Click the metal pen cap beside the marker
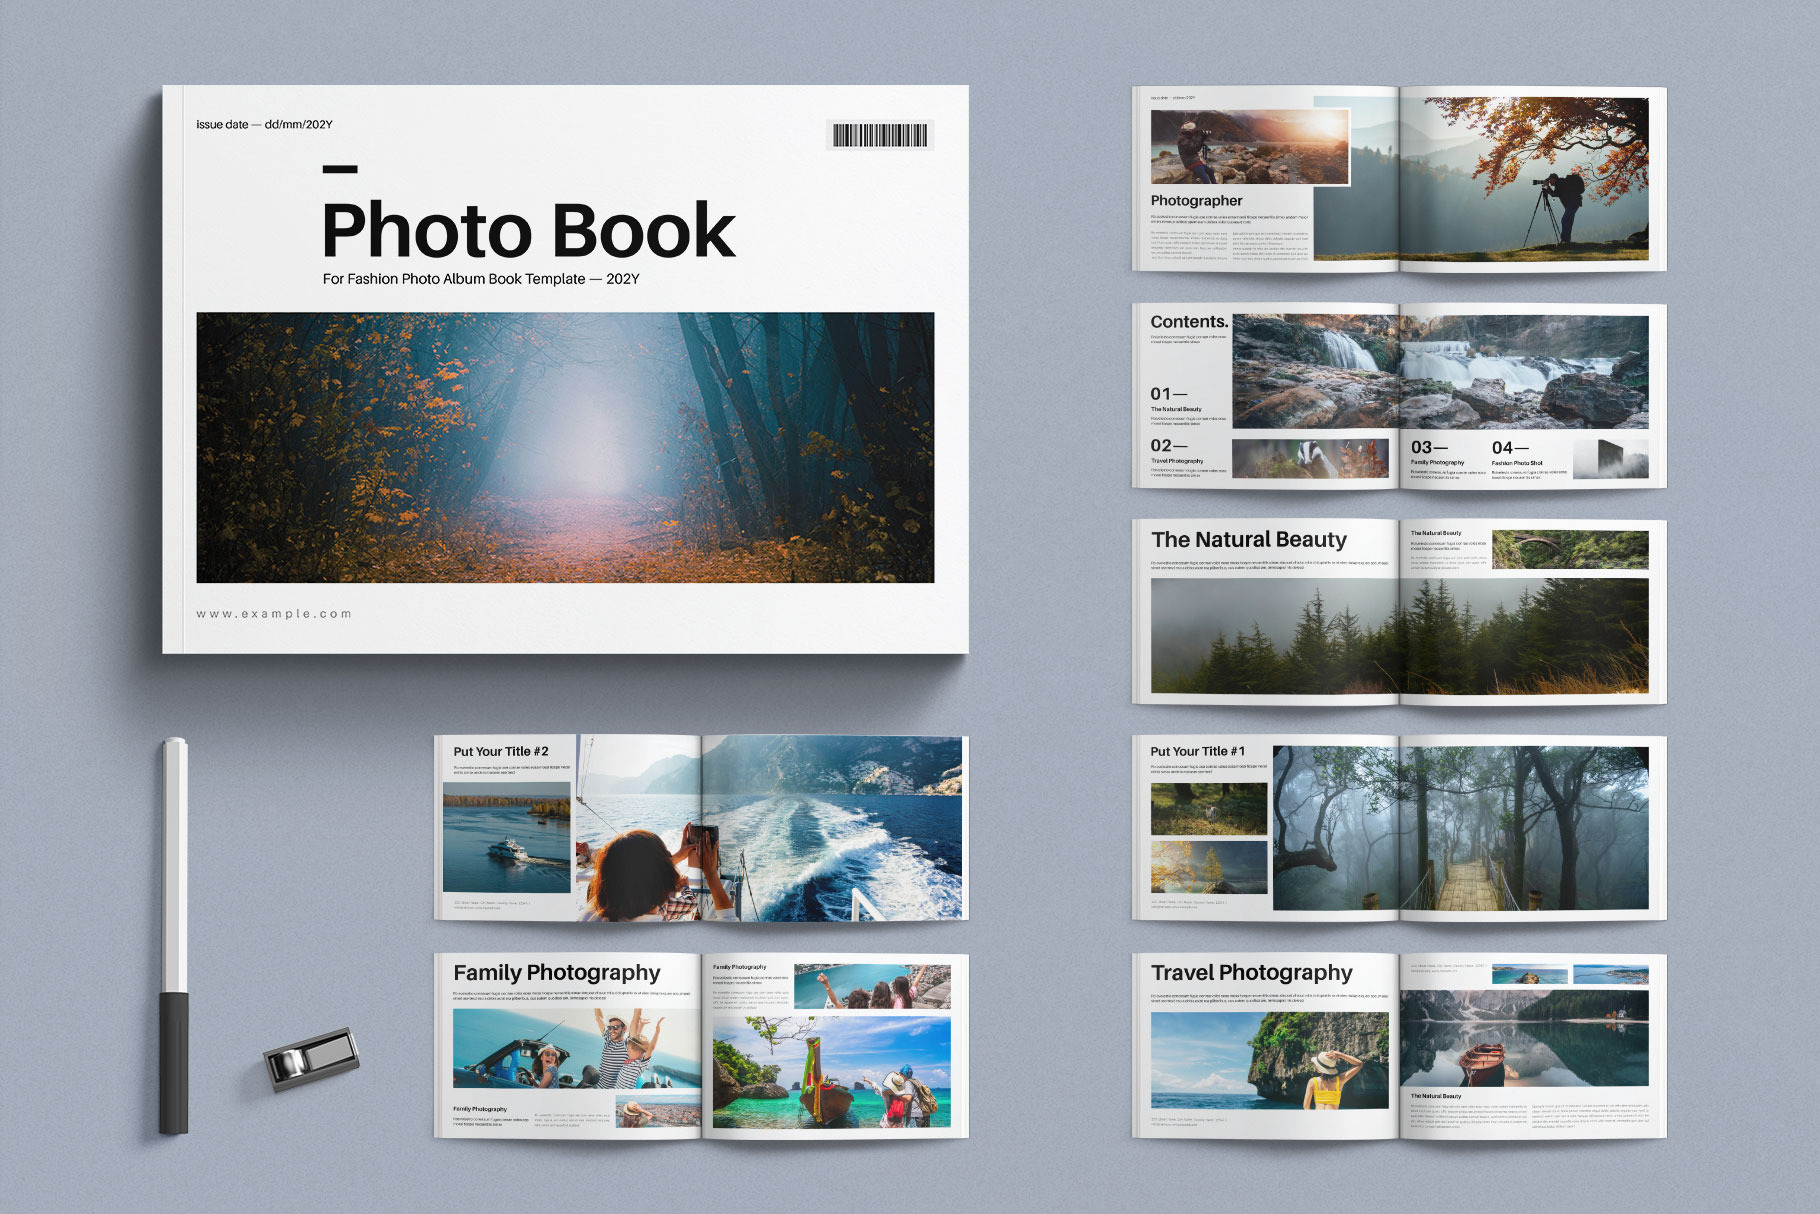1820x1214 pixels. coord(311,1057)
